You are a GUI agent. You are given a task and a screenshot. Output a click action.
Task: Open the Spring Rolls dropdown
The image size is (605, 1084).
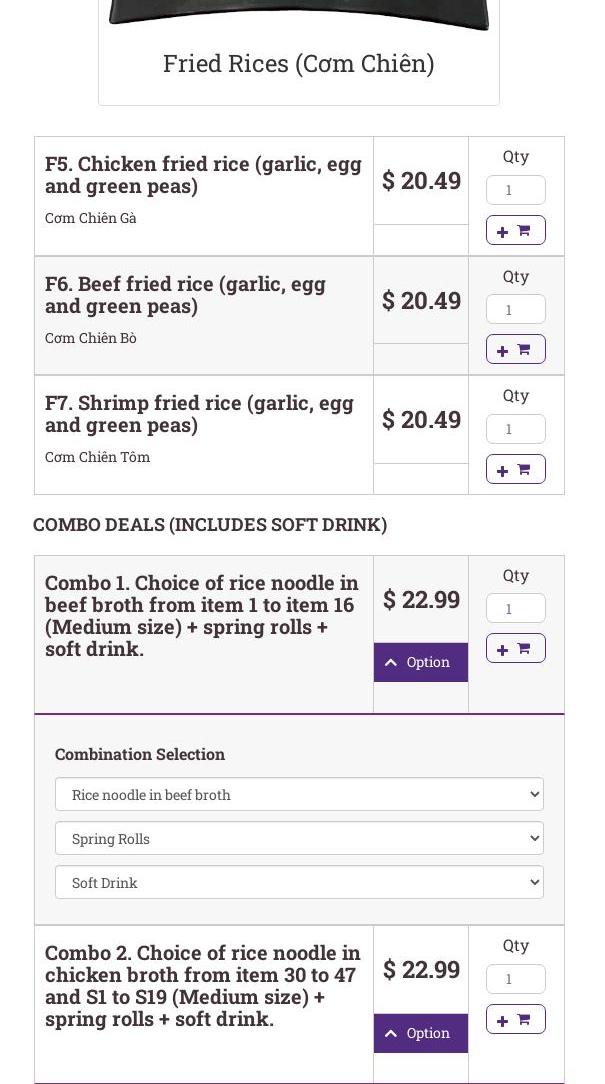coord(299,838)
